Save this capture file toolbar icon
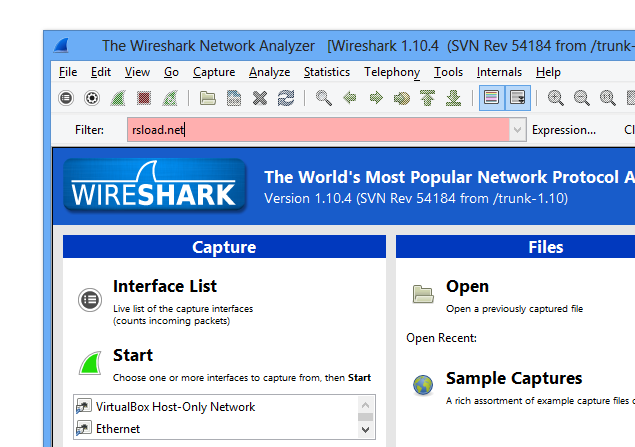Viewport: 635px width, 447px height. click(234, 98)
